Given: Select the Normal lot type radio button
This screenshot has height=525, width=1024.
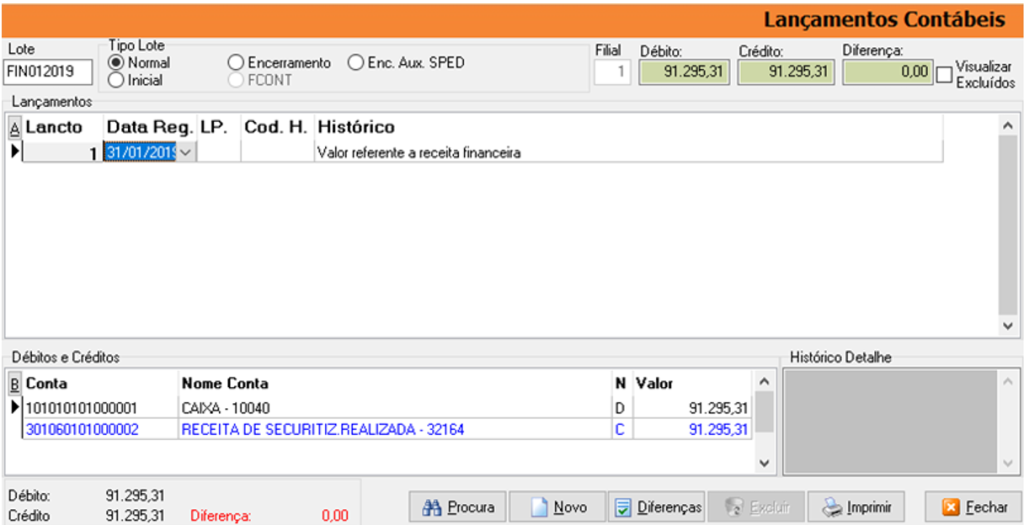Looking at the screenshot, I should click(x=116, y=63).
